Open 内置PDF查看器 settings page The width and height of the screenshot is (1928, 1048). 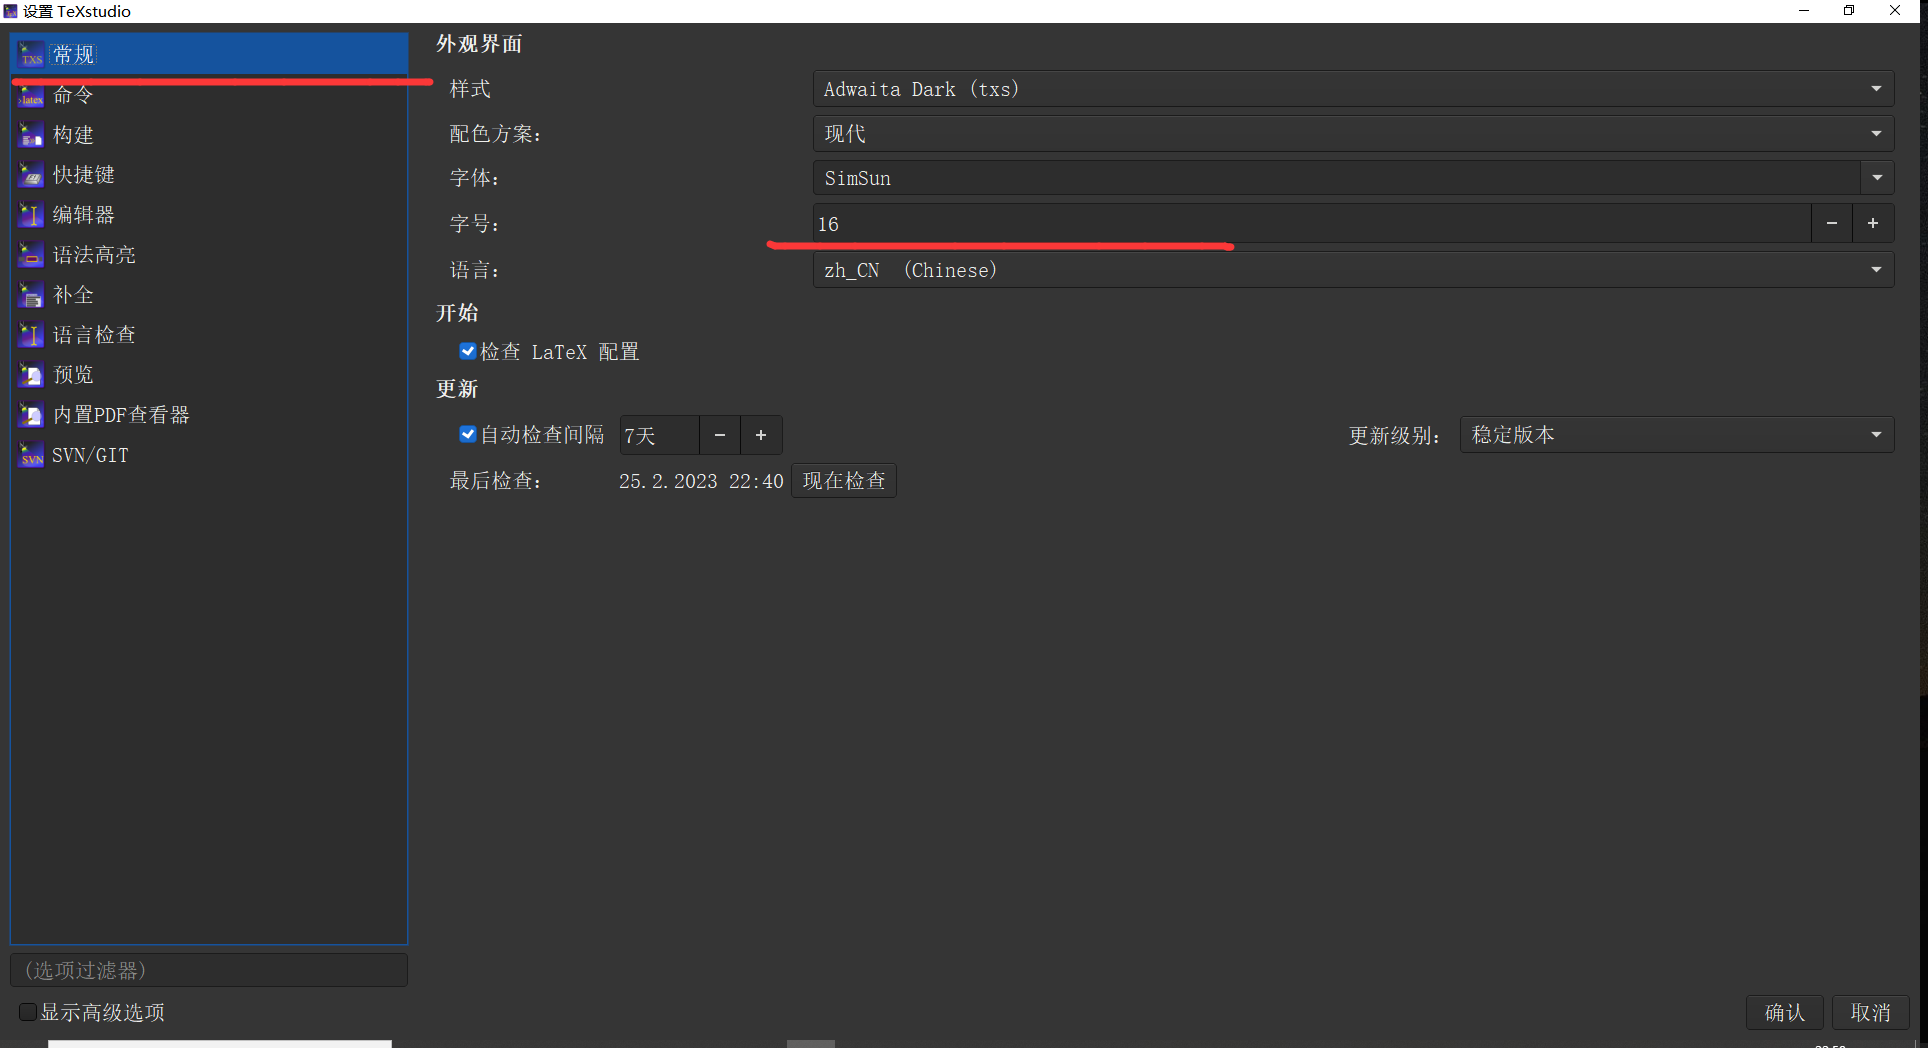tap(209, 415)
